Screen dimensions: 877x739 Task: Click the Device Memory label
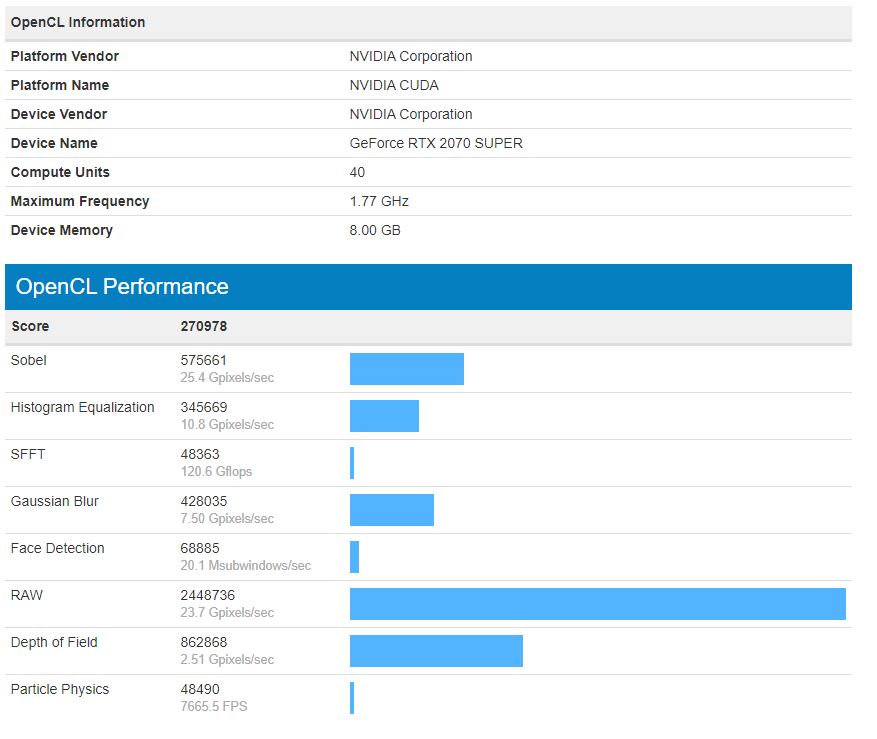pos(62,231)
